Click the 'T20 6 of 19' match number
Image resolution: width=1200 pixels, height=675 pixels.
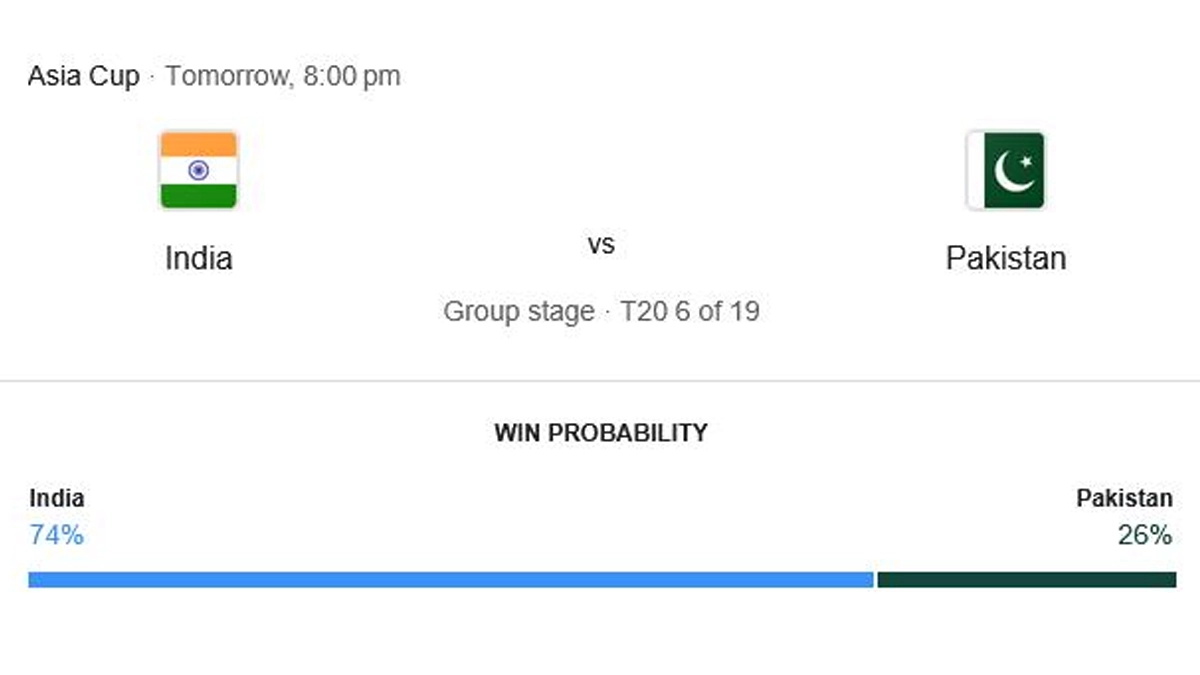pyautogui.click(x=689, y=312)
